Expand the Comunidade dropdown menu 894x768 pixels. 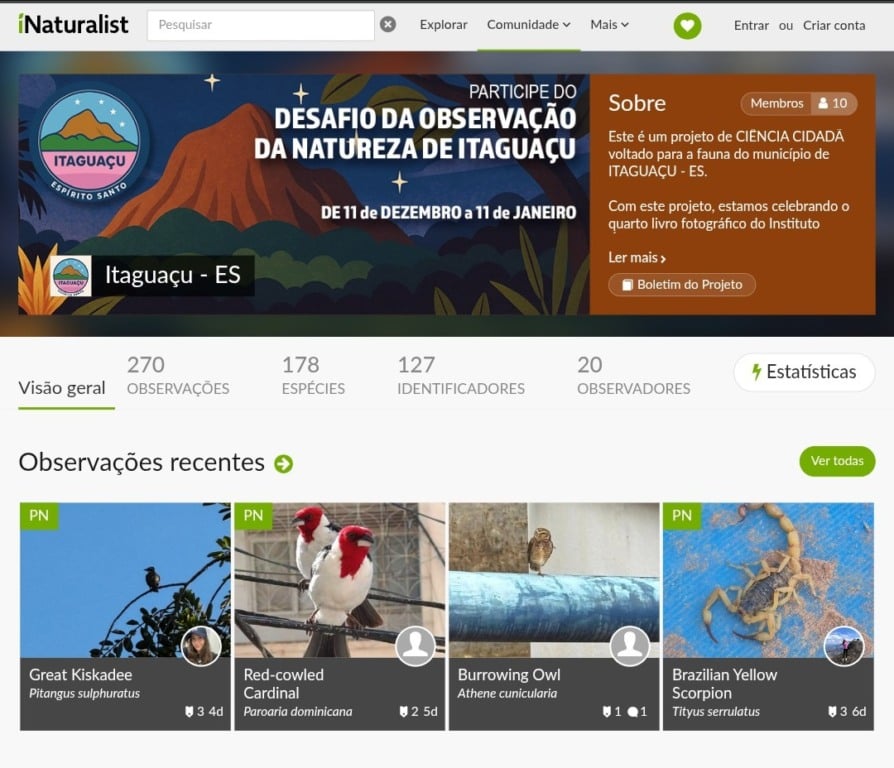click(x=529, y=25)
